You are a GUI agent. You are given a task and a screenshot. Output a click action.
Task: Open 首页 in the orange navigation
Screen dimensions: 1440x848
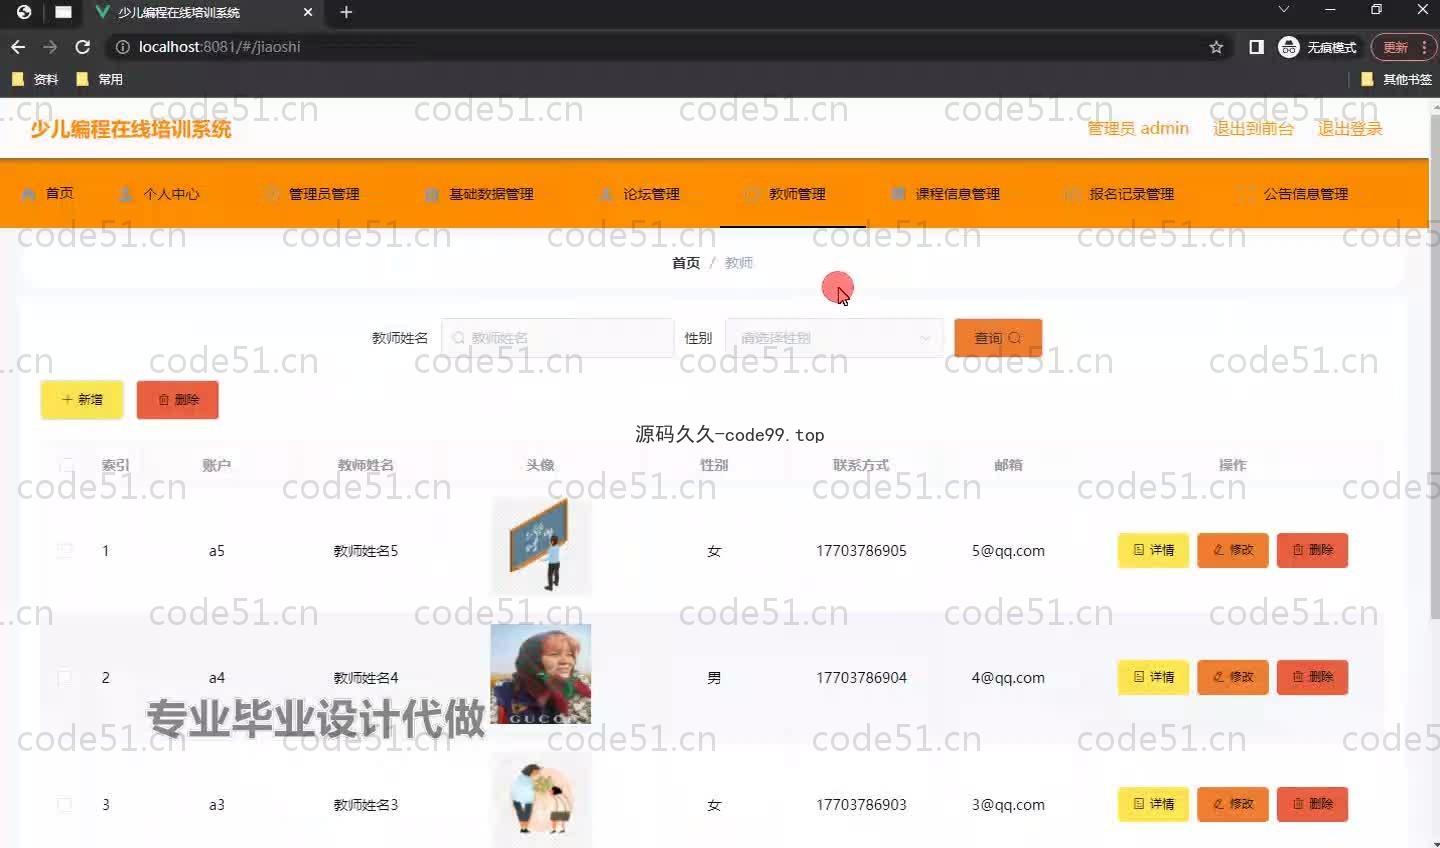(x=48, y=193)
